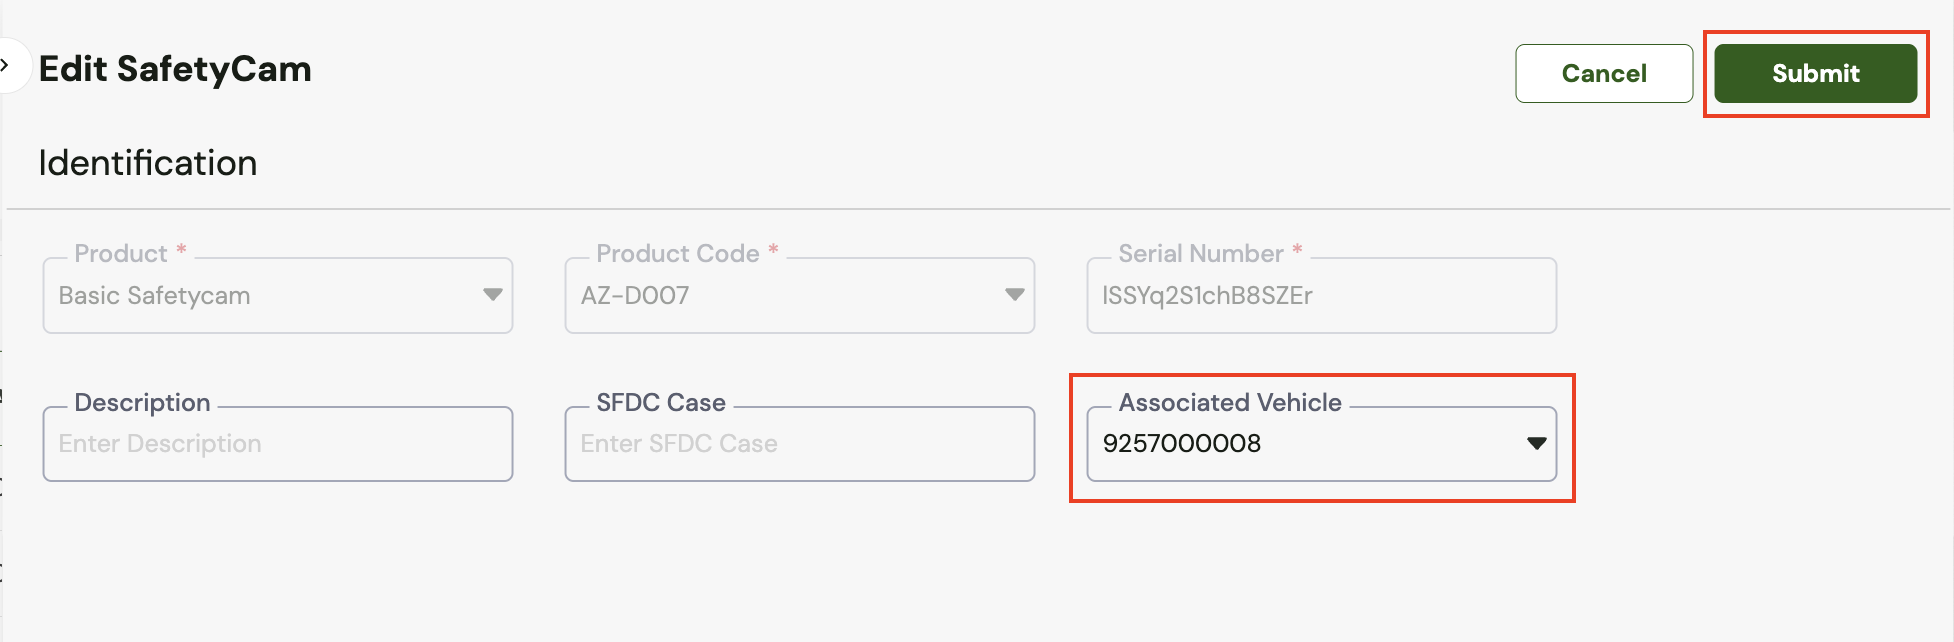Click the Identification section heading
The height and width of the screenshot is (642, 1954).
pos(148,163)
